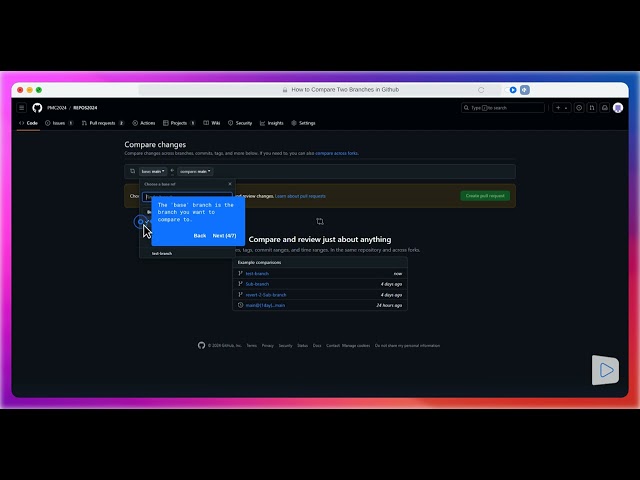This screenshot has height=480, width=640.
Task: Click the lock icon in address bar
Action: pyautogui.click(x=285, y=90)
